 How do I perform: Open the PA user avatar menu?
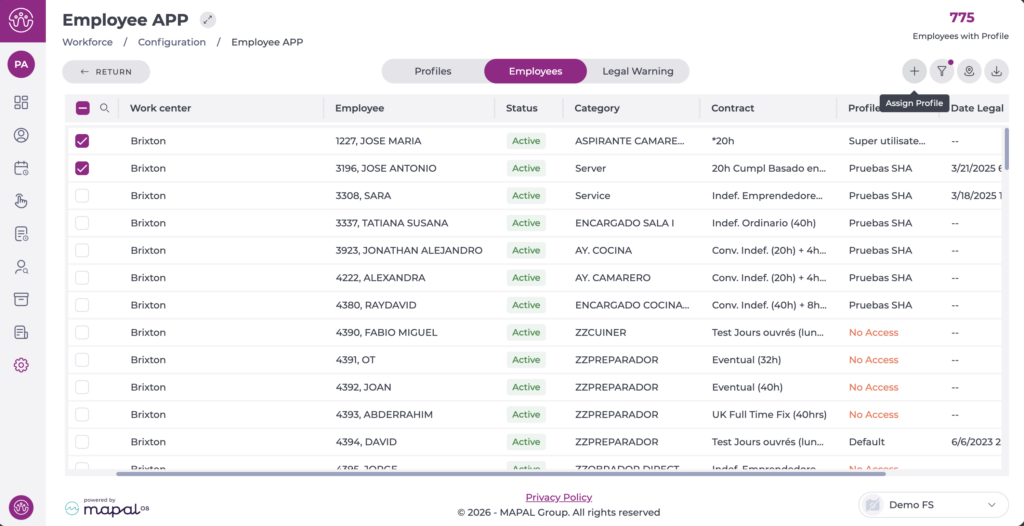pyautogui.click(x=21, y=64)
